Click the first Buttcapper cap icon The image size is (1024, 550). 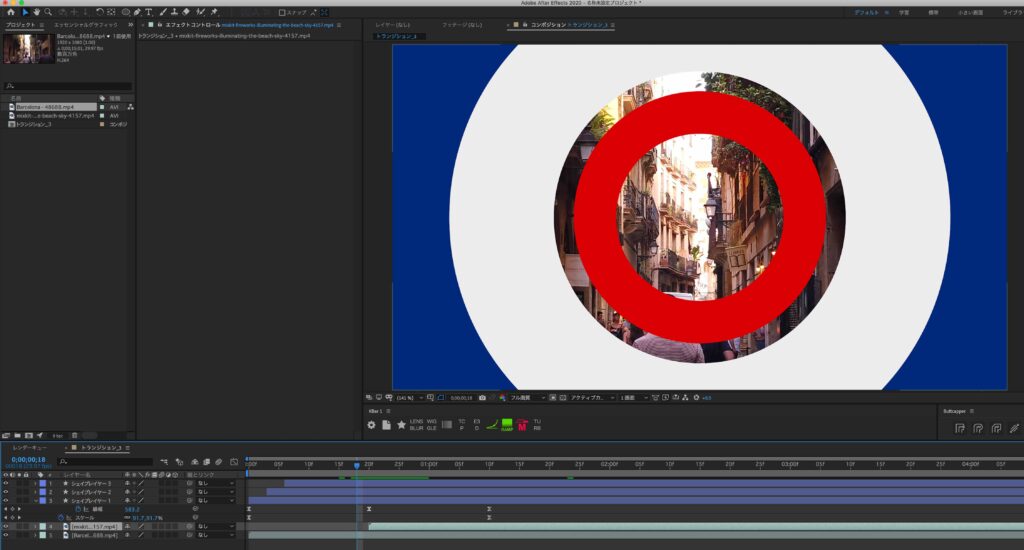point(959,429)
